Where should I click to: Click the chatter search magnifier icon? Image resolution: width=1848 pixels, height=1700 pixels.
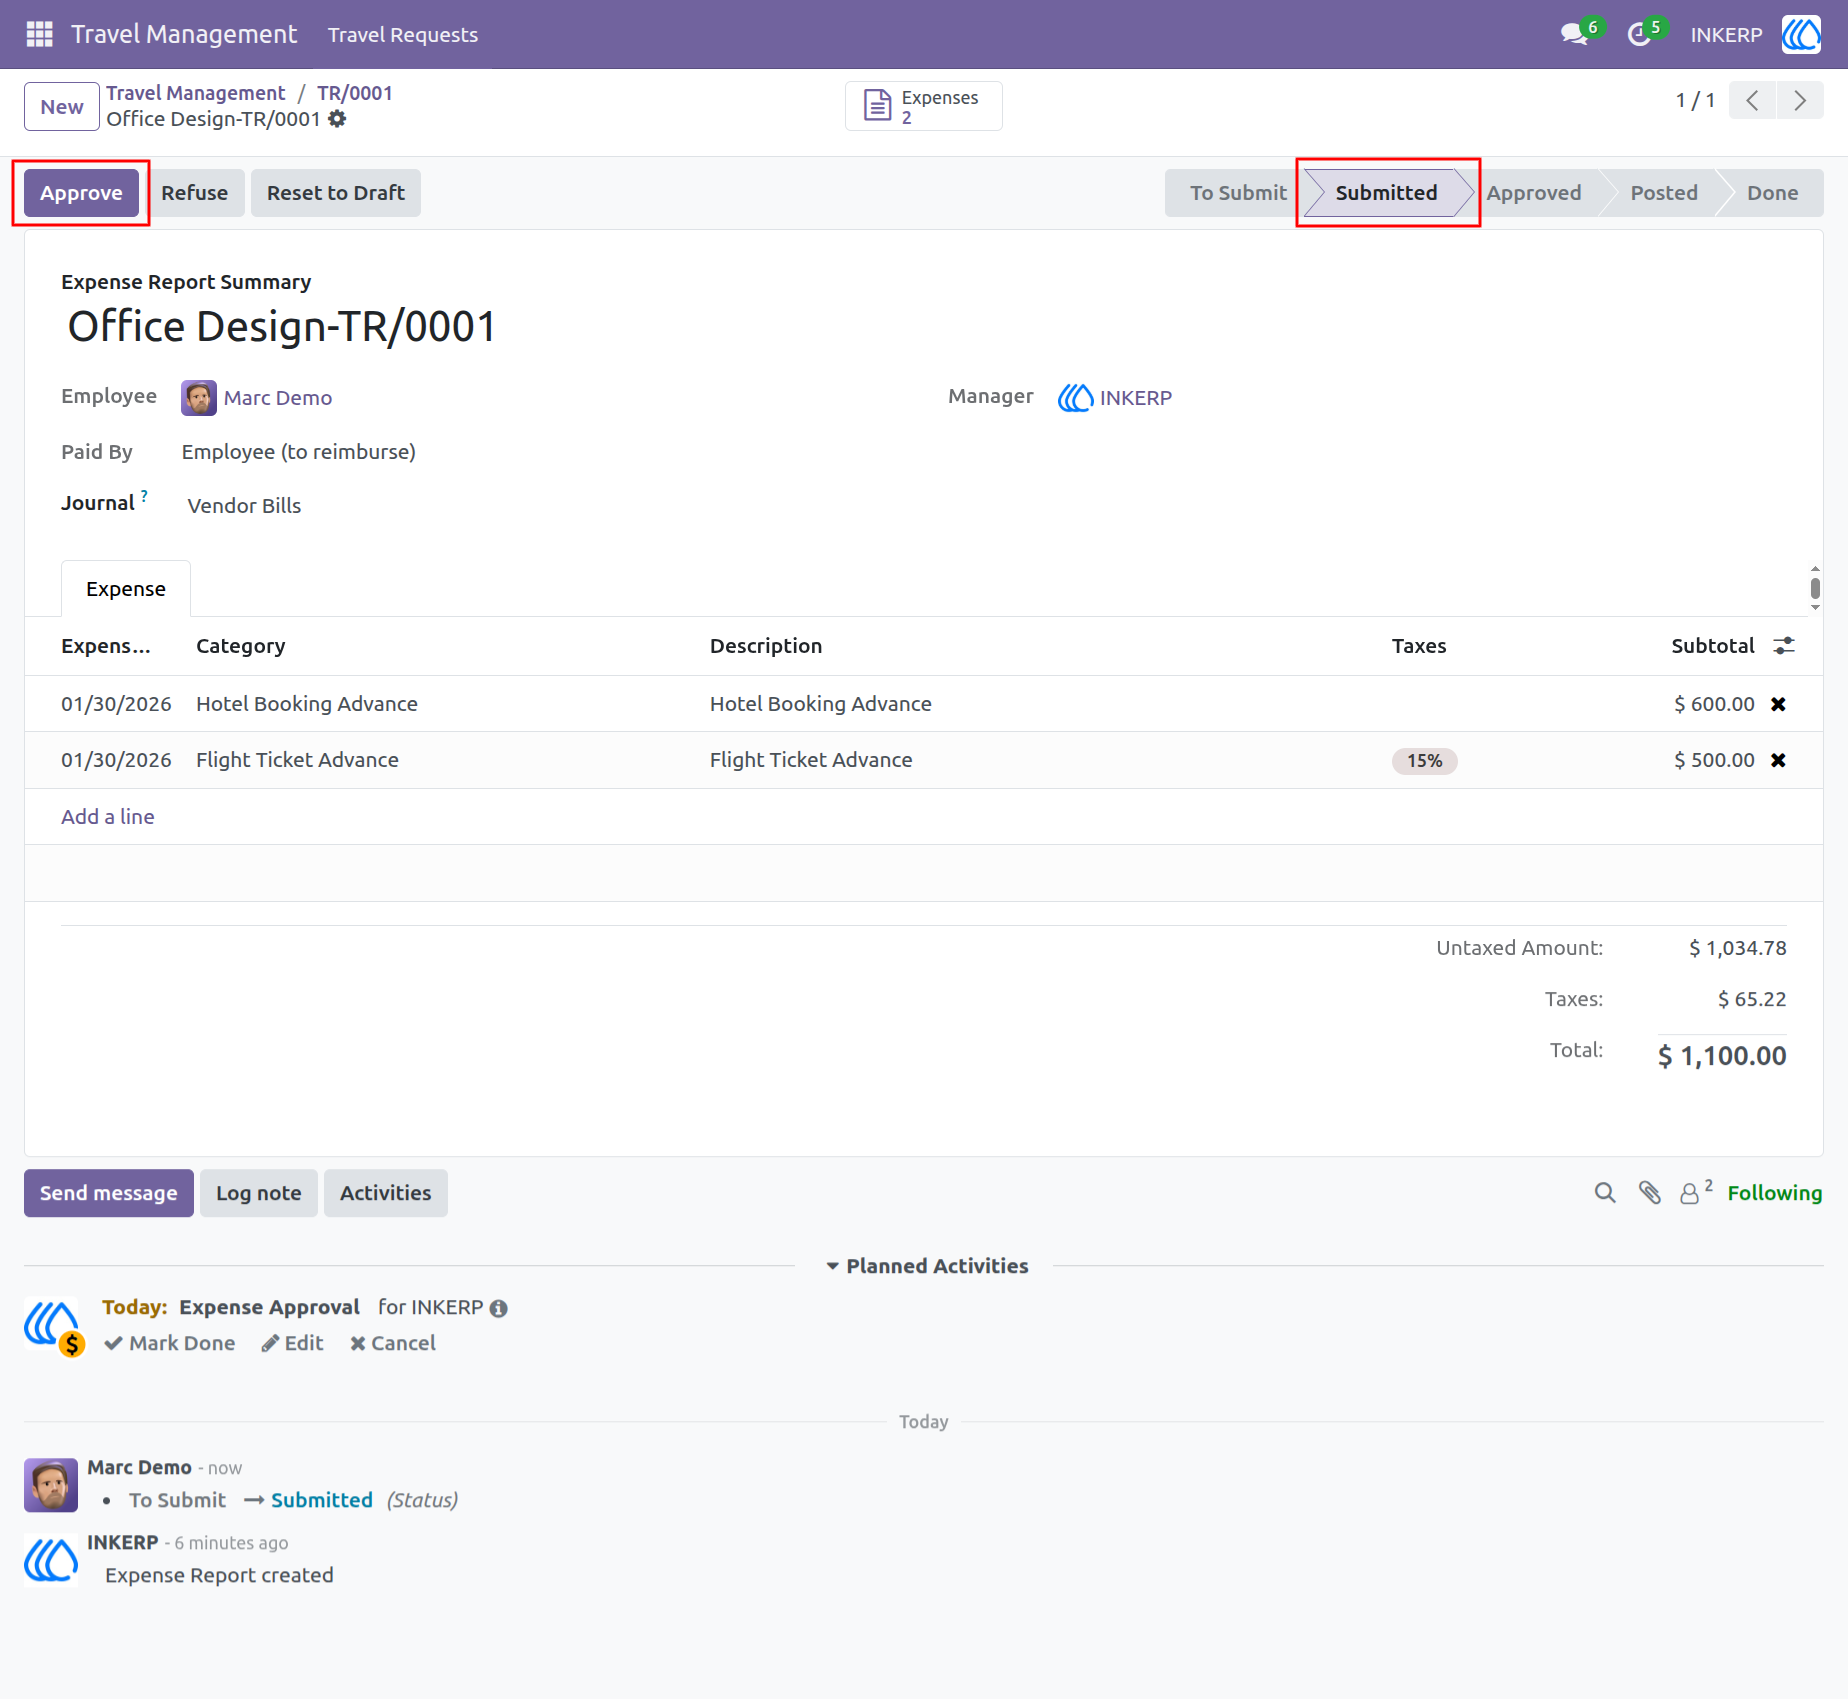coord(1605,1192)
